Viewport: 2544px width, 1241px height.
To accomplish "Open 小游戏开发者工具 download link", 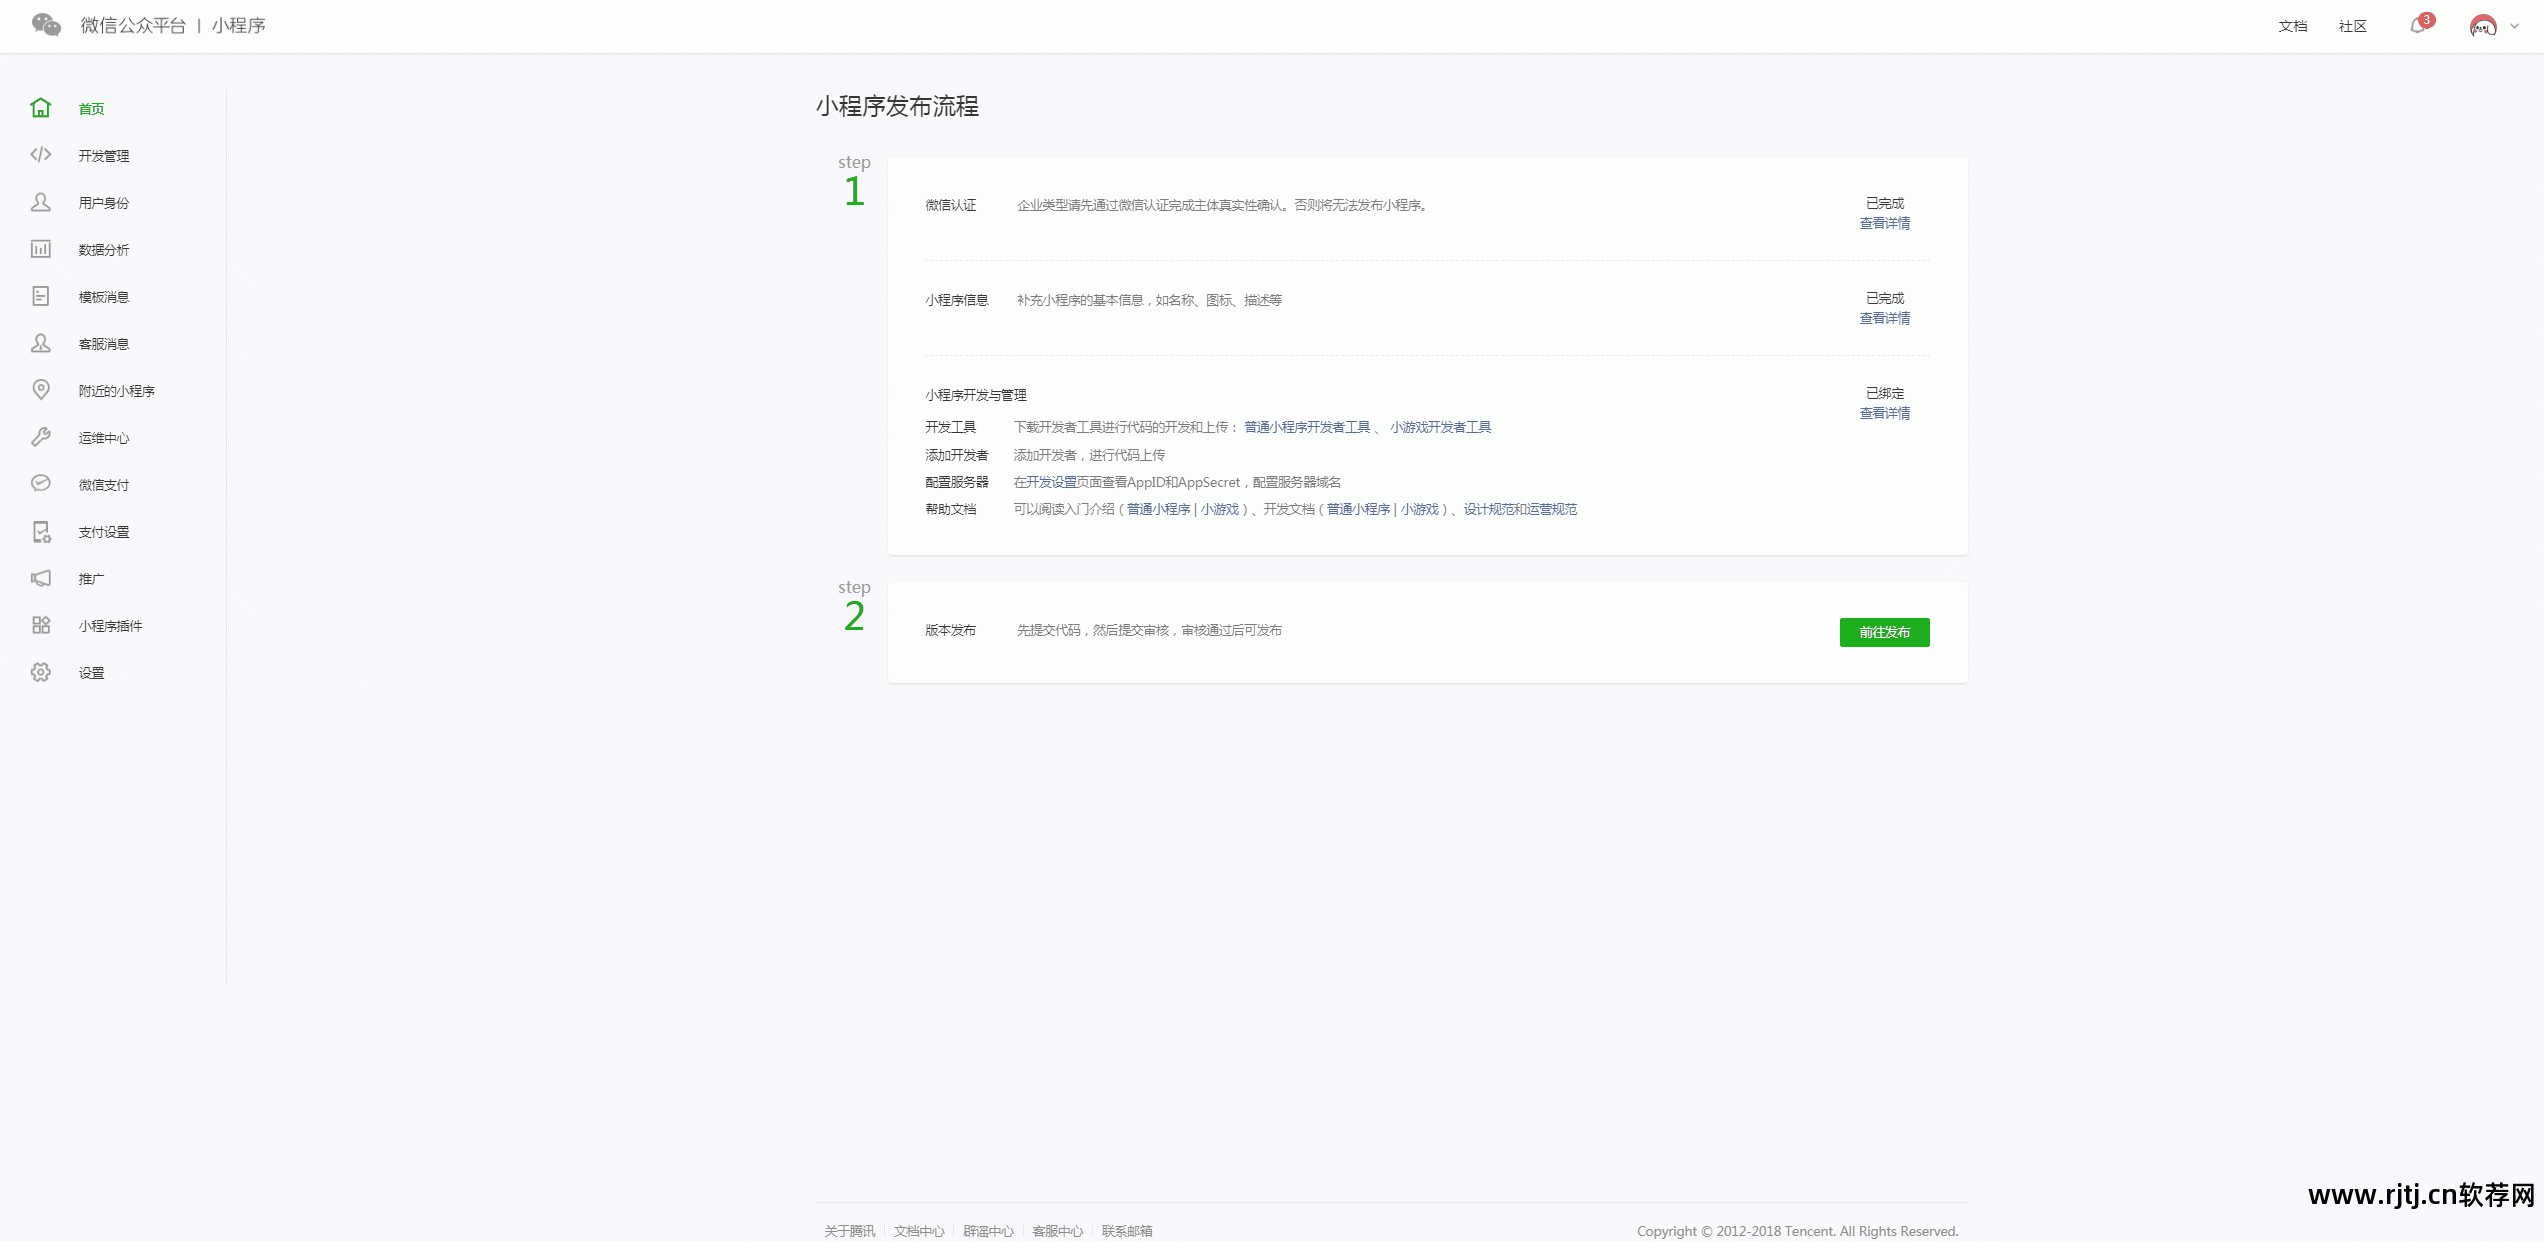I will (x=1440, y=427).
